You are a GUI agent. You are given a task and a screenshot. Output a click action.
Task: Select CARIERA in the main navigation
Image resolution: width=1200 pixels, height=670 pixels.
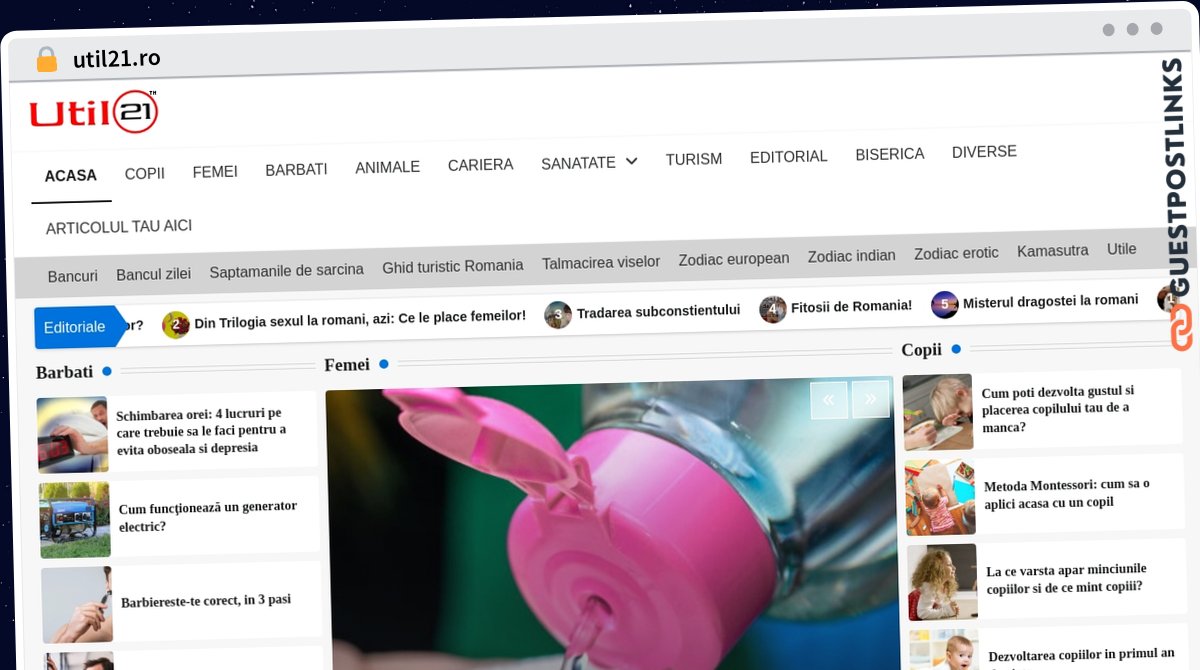(x=480, y=165)
